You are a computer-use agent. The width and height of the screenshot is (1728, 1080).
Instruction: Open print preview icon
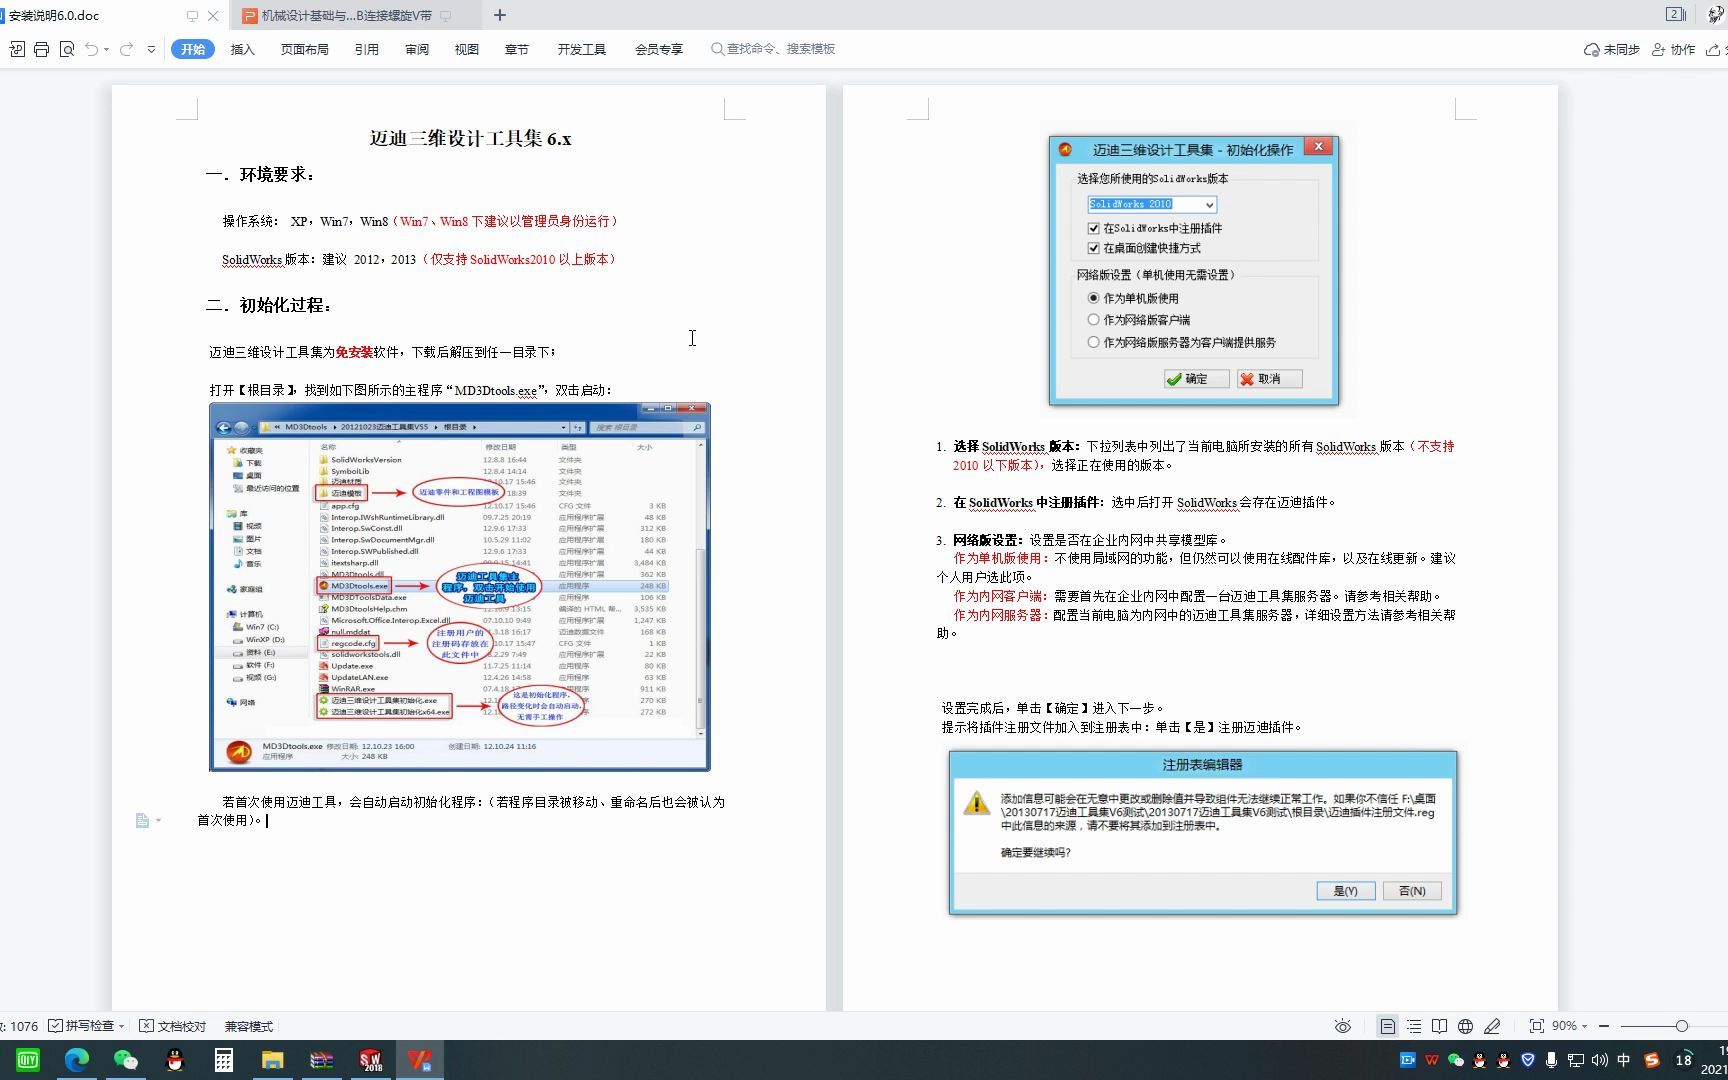(x=67, y=49)
